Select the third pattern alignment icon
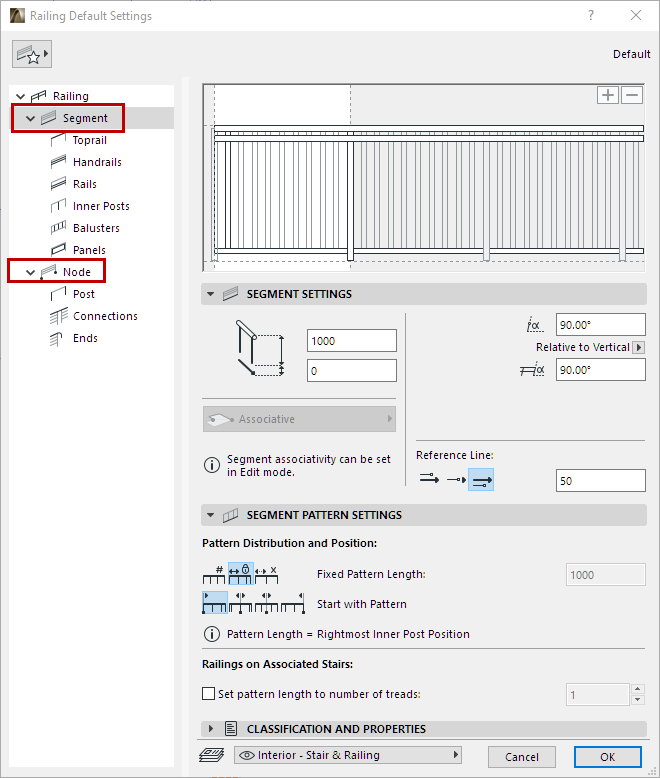Screen dimensions: 660x778 (x=266, y=603)
